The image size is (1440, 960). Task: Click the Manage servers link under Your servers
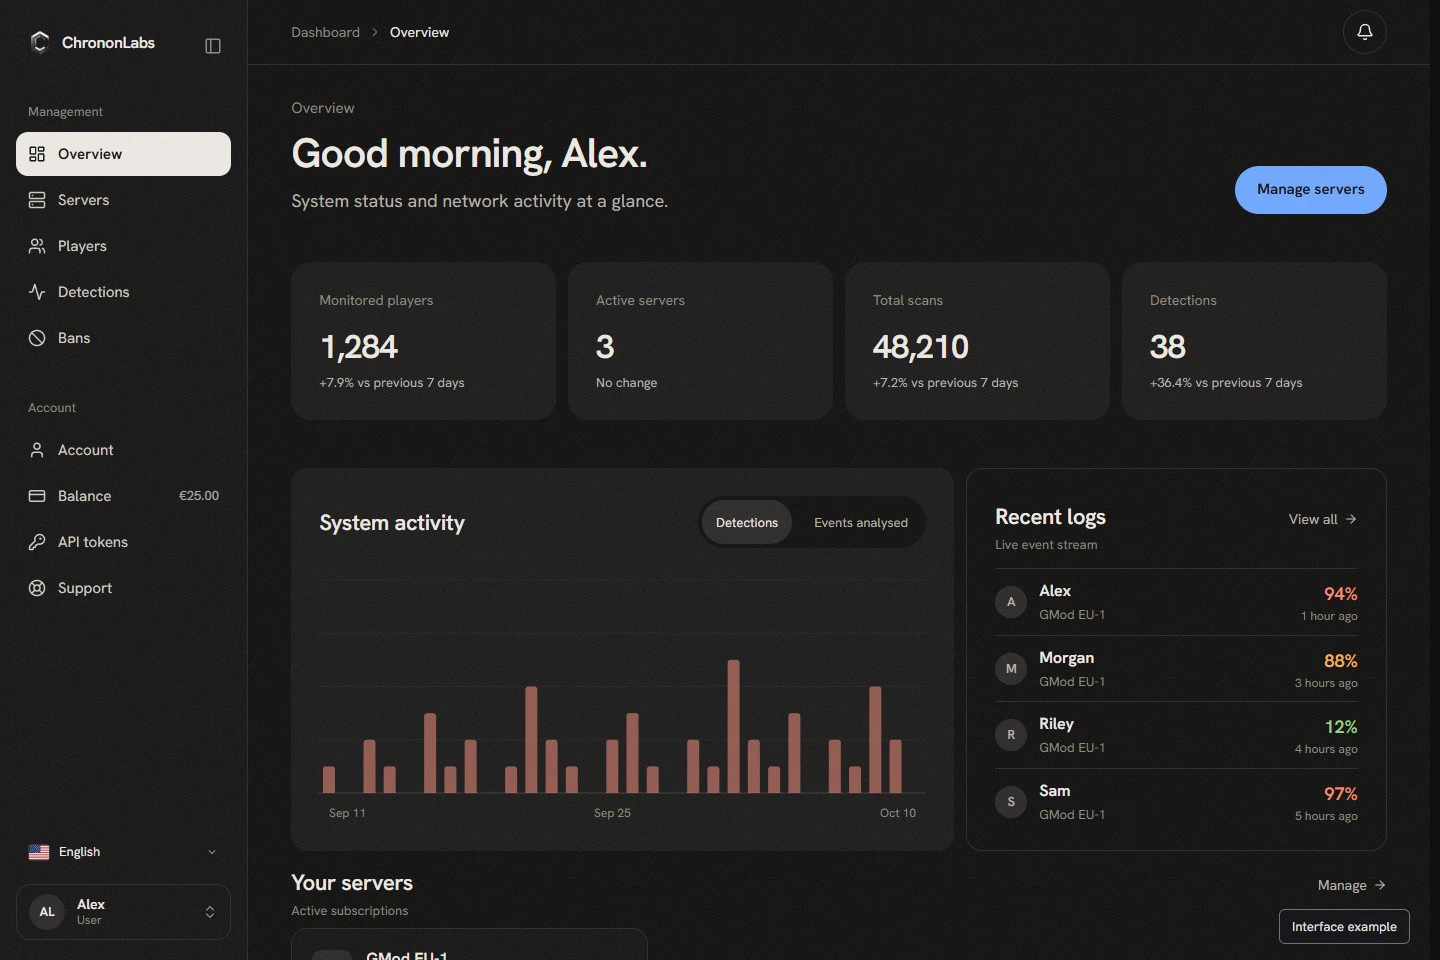click(x=1351, y=885)
